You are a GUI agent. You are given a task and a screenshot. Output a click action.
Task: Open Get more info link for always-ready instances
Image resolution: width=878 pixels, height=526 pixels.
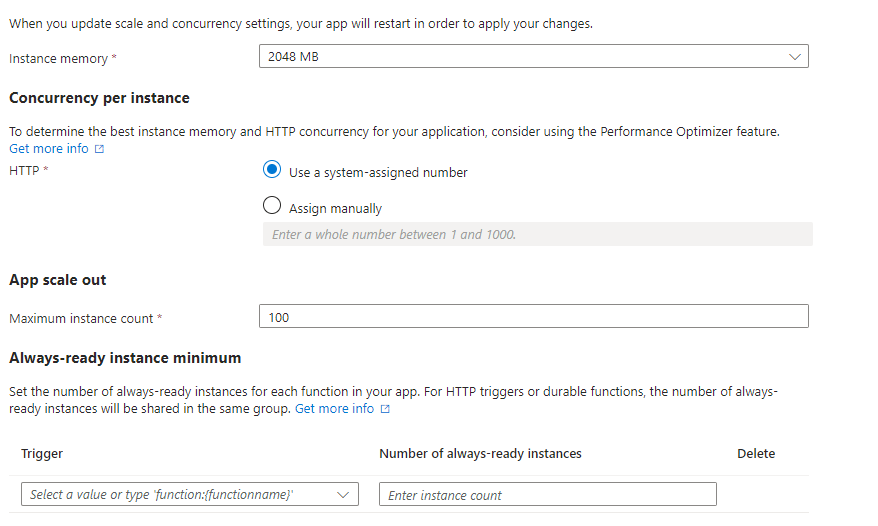click(334, 408)
